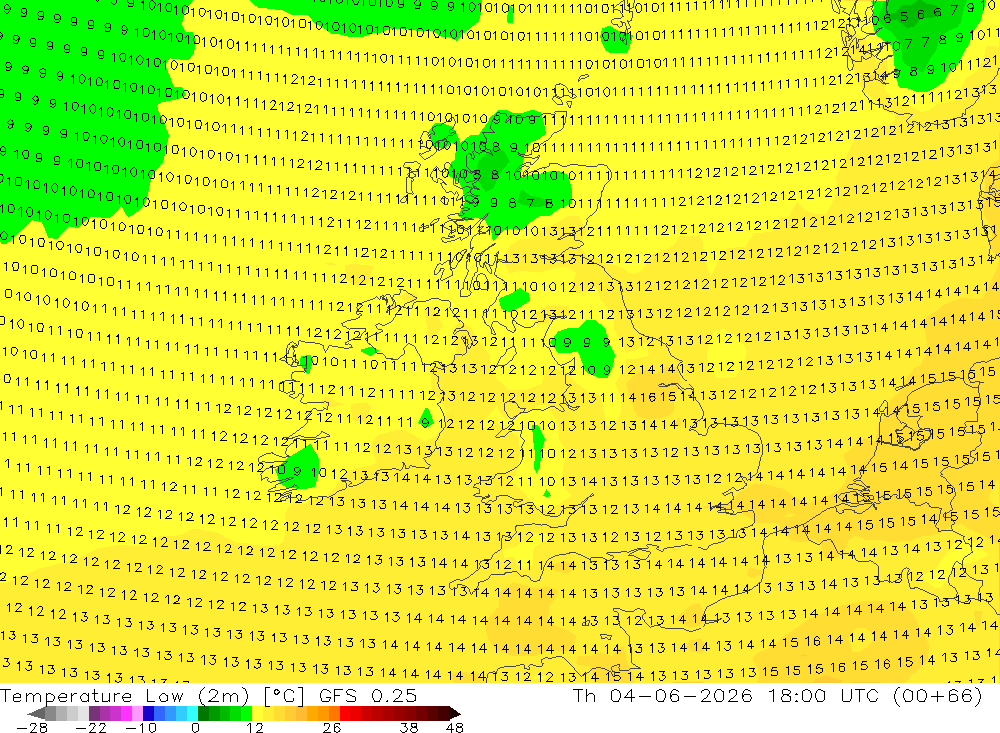This screenshot has width=1000, height=733.
Task: Click the cyan legend swatch
Action: tap(192, 714)
